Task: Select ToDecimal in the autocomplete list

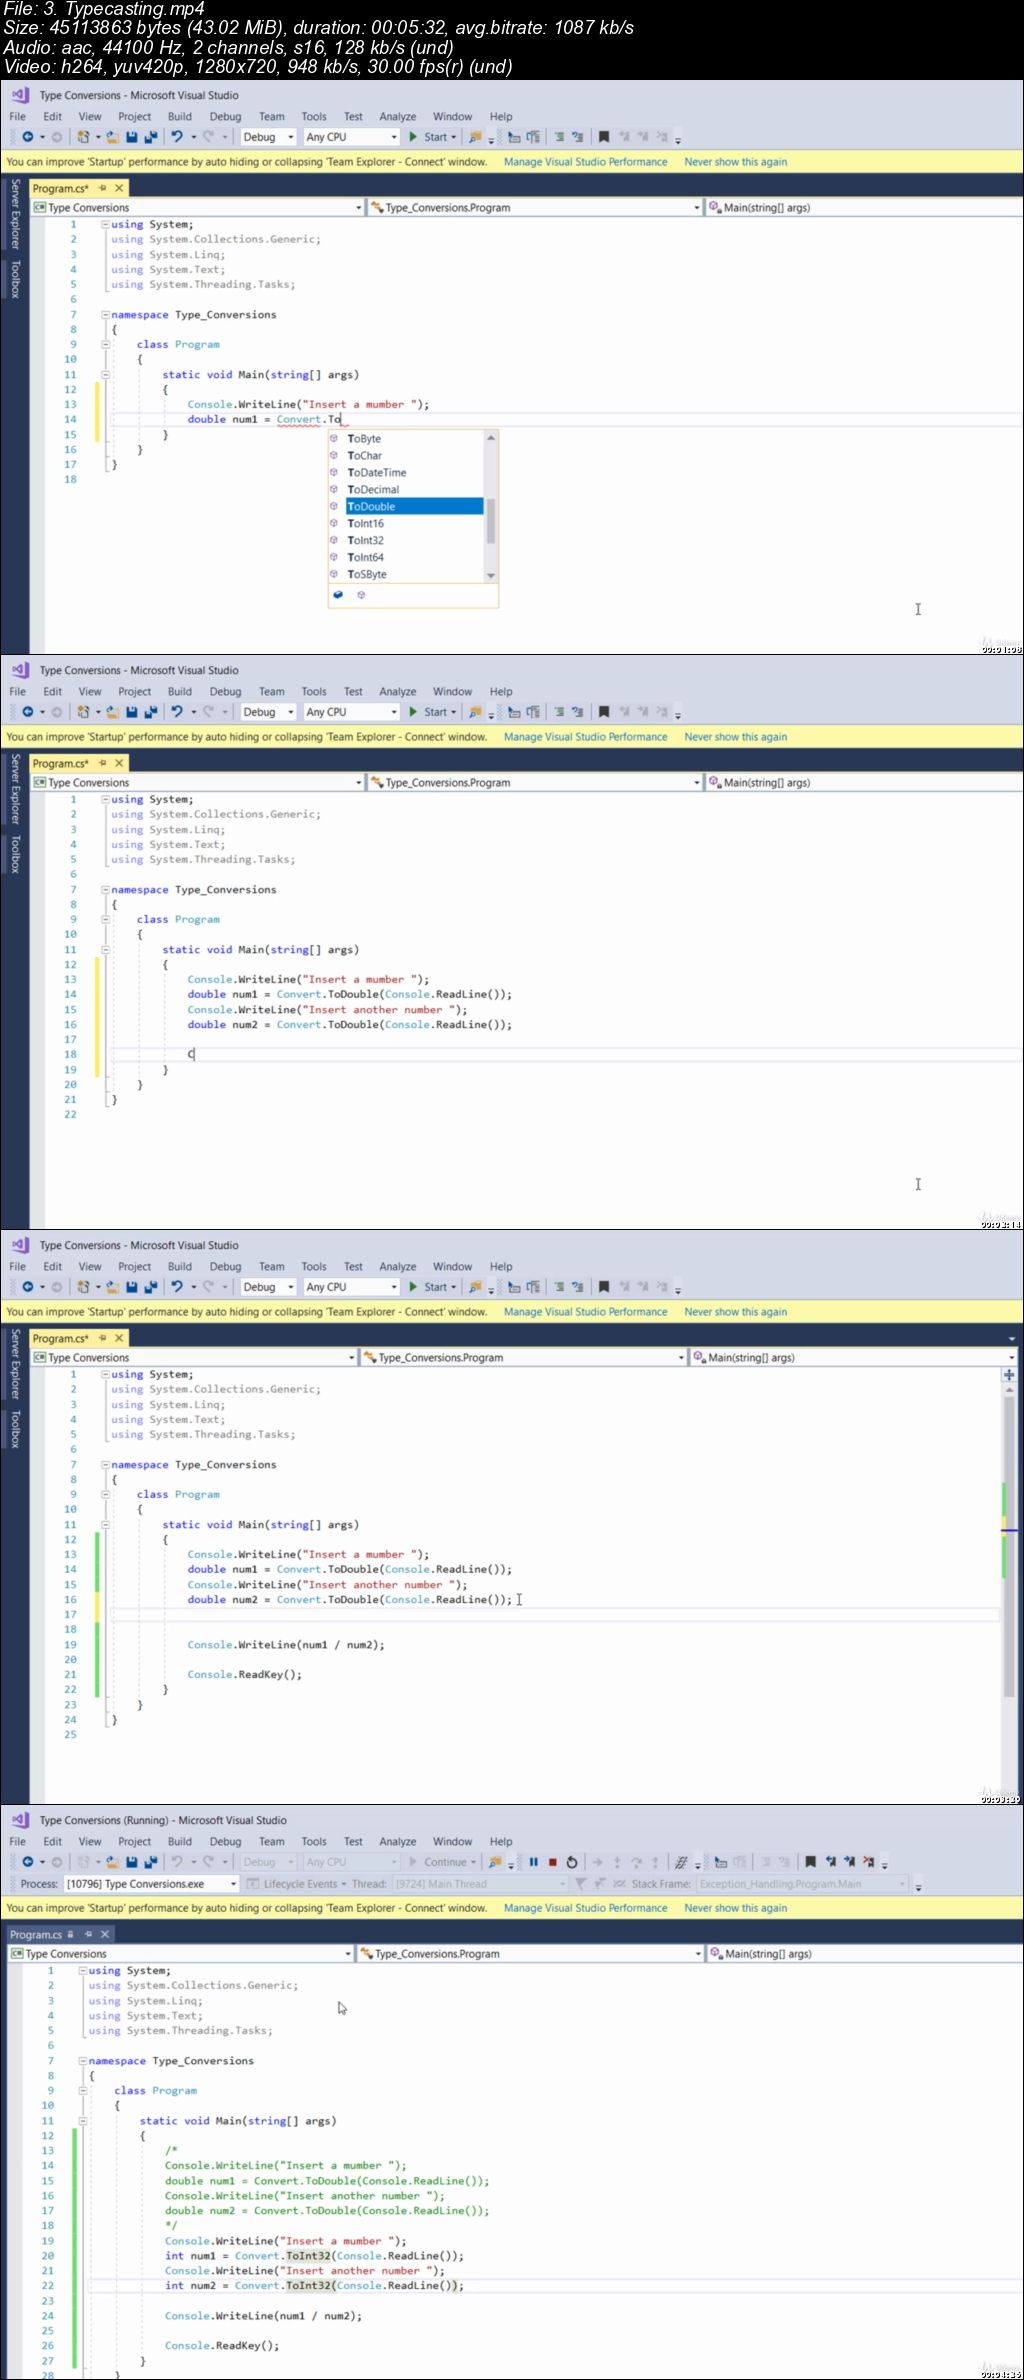Action: (374, 490)
